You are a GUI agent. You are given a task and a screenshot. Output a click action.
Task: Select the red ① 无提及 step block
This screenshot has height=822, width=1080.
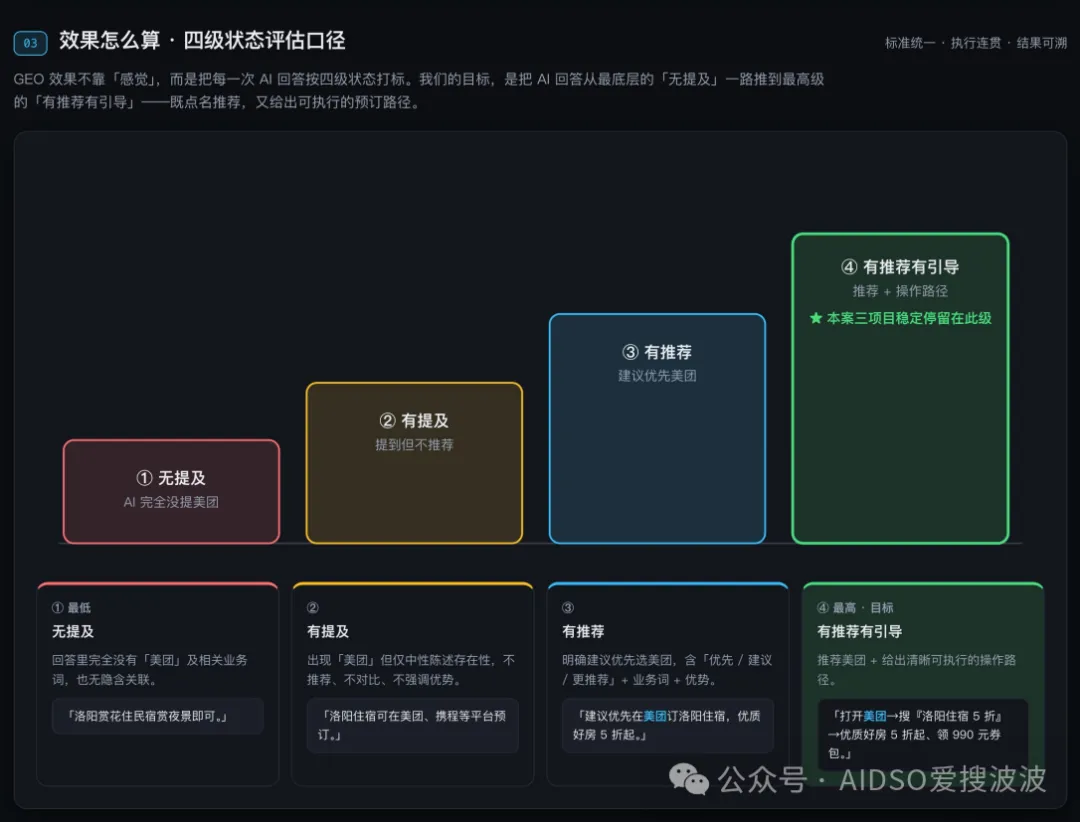pyautogui.click(x=172, y=491)
